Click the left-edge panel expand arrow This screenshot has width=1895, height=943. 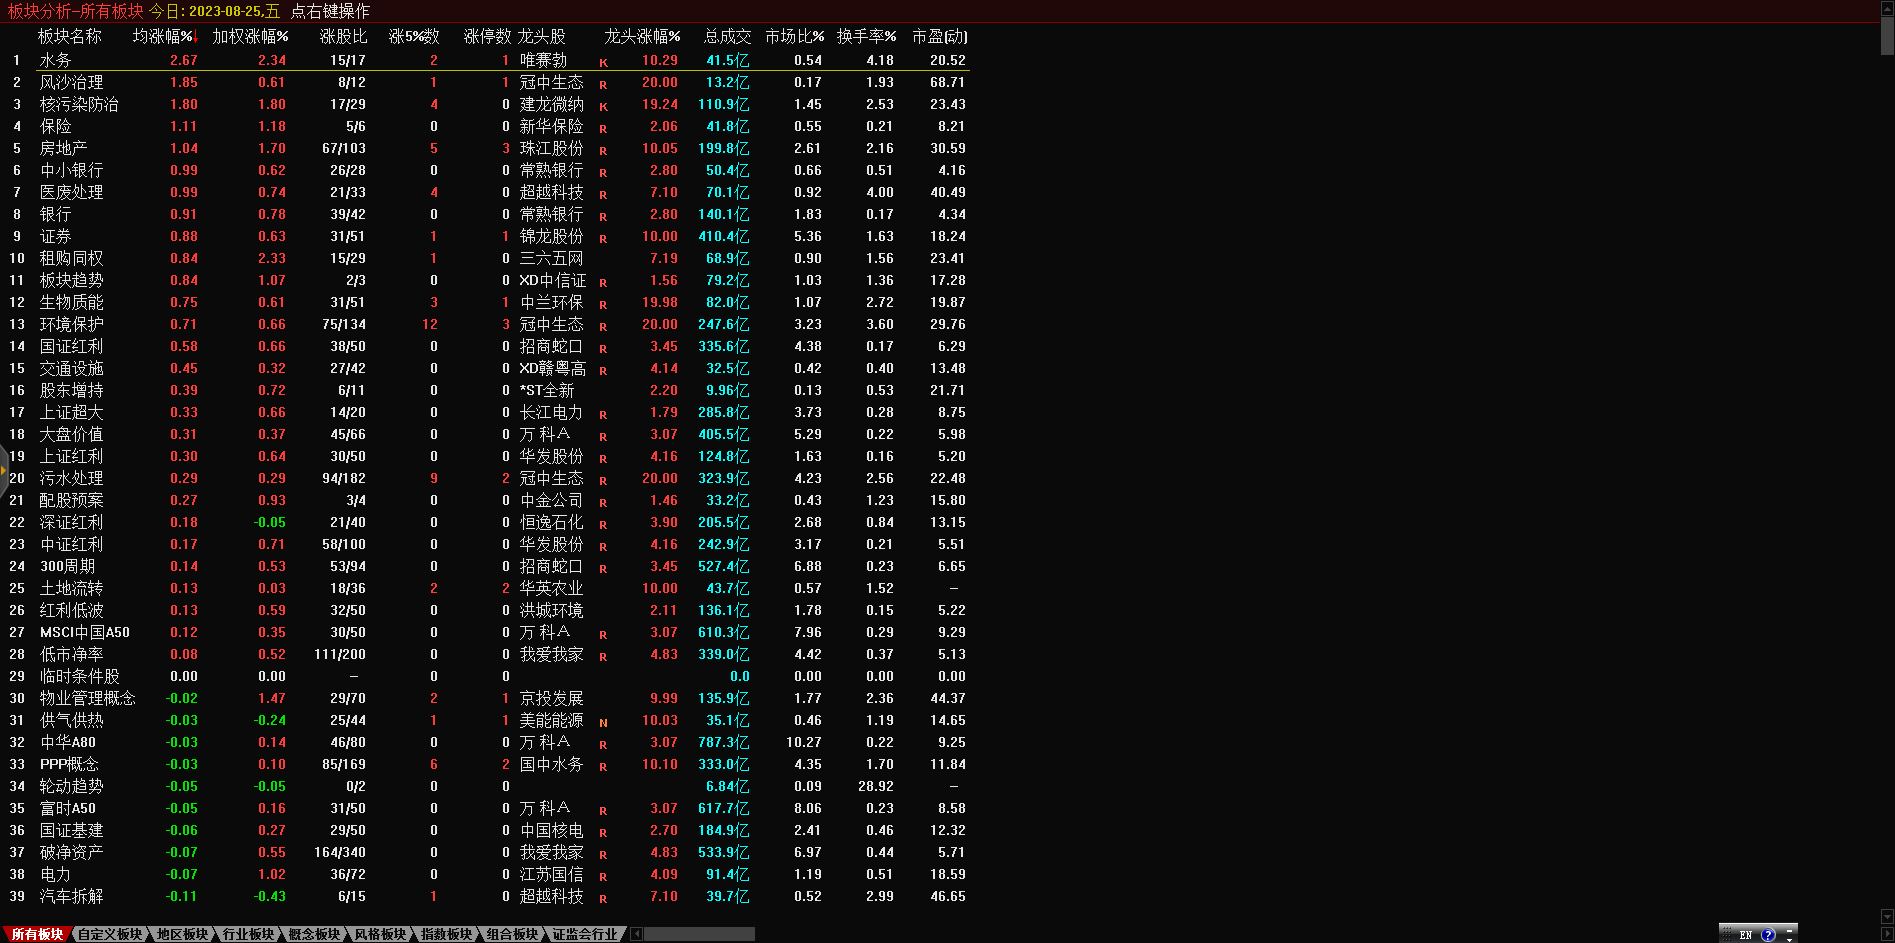point(4,469)
